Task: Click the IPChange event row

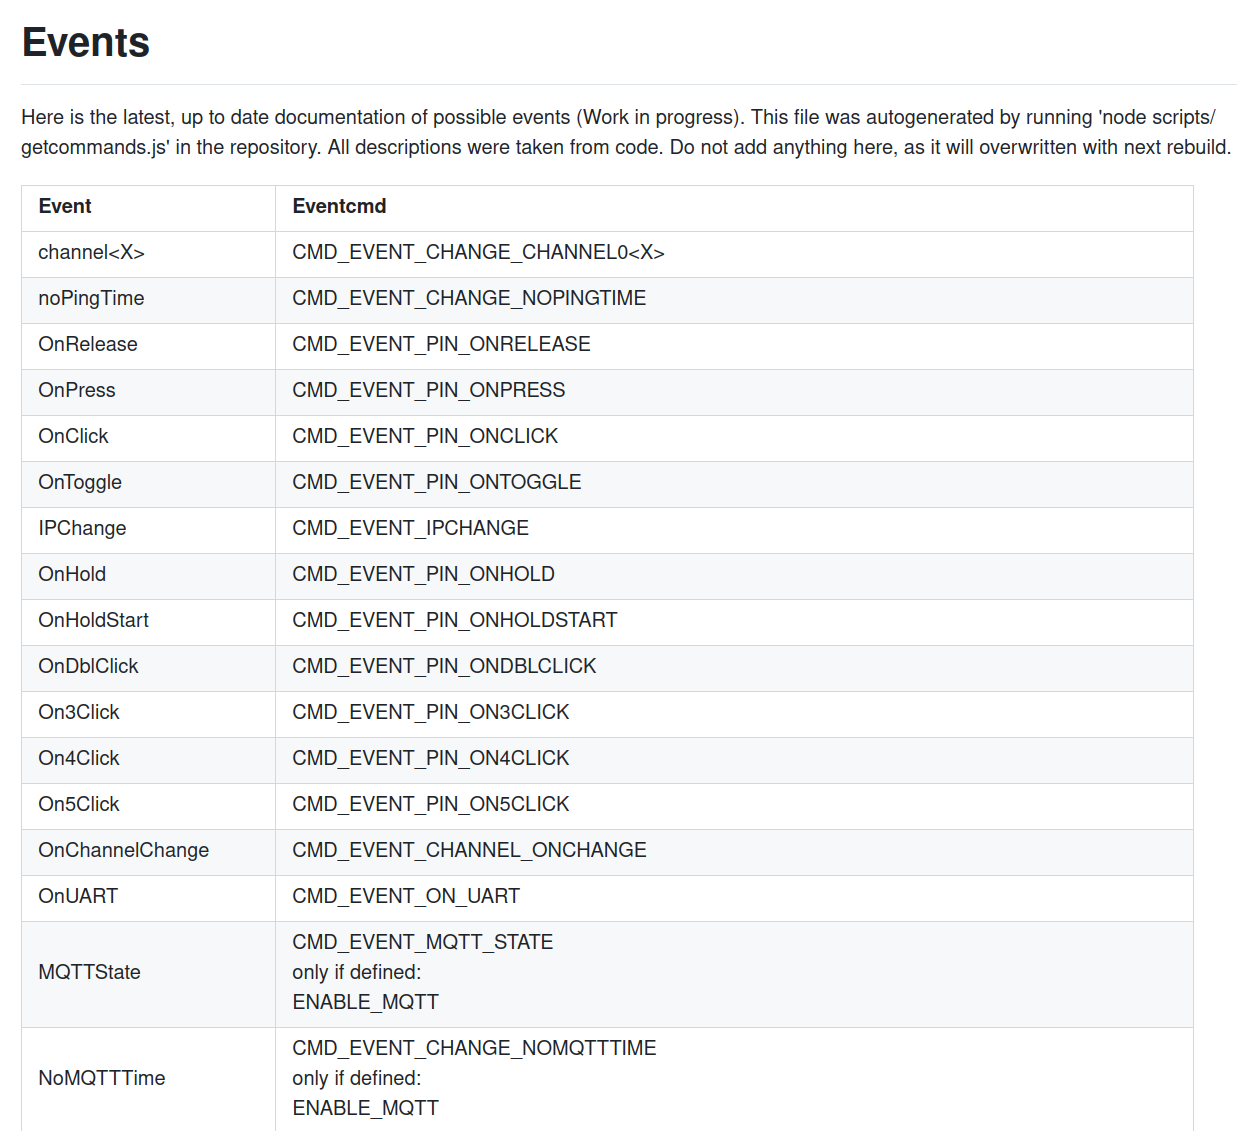Action: click(x=82, y=528)
